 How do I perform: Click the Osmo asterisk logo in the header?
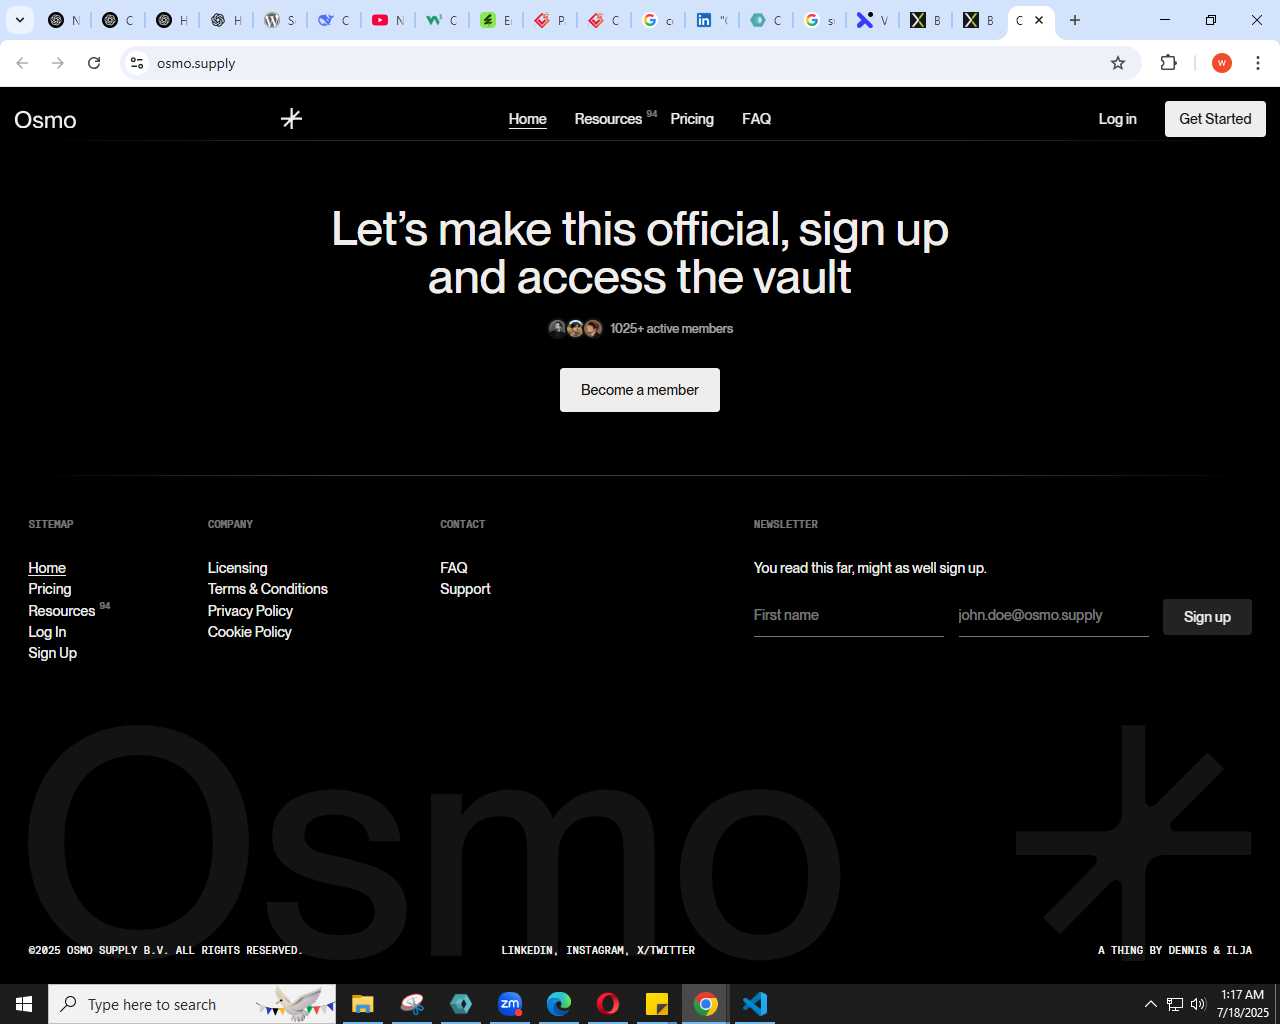pyautogui.click(x=291, y=119)
